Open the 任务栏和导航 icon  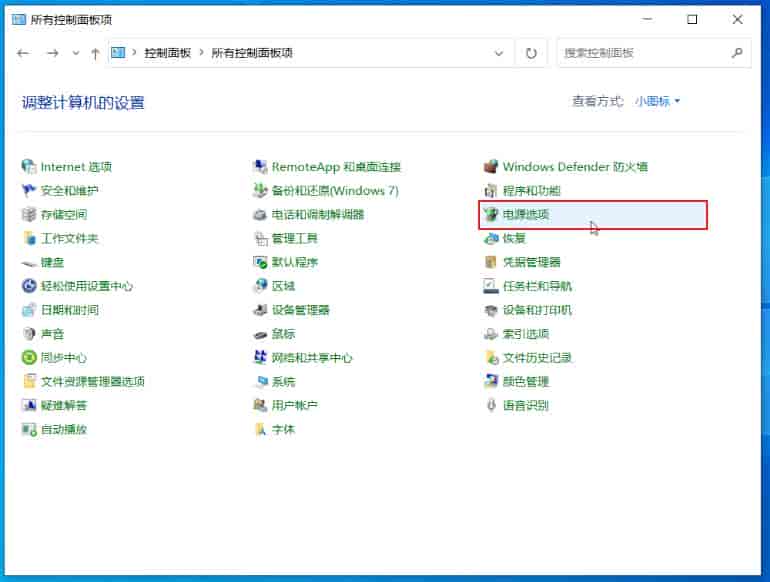[x=491, y=286]
